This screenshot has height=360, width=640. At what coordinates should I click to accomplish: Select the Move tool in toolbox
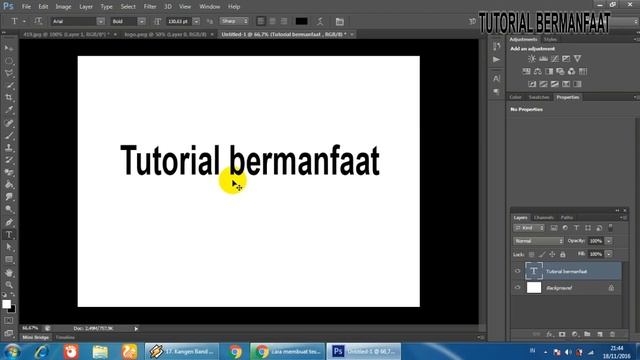(x=9, y=48)
